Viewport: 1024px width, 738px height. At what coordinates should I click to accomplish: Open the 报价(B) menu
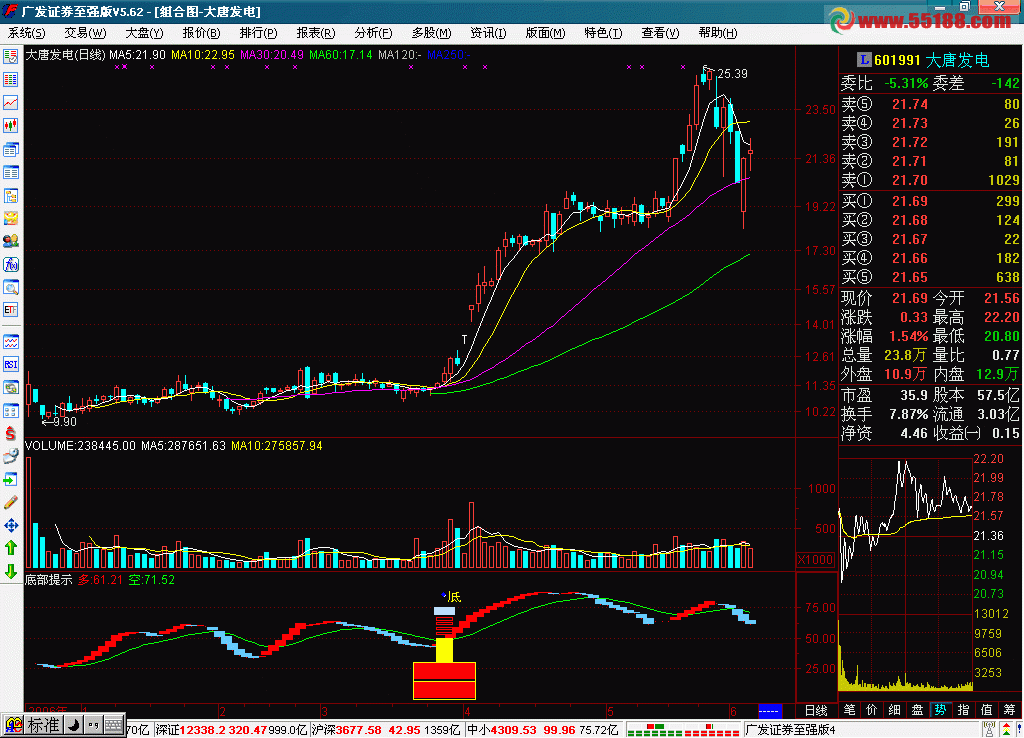[201, 33]
